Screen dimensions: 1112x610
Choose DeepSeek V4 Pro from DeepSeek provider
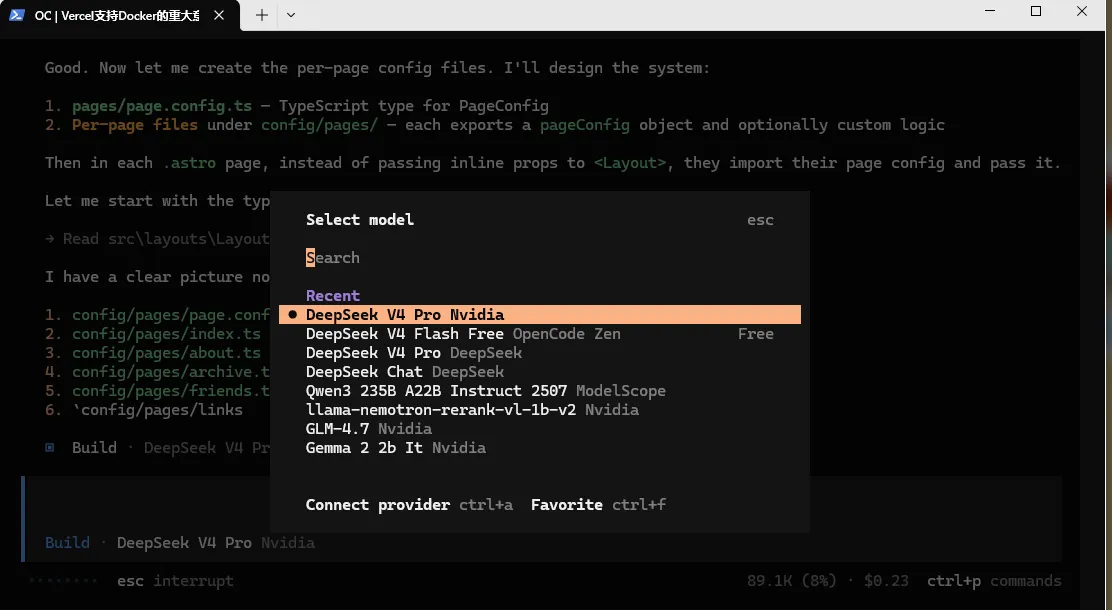coord(540,353)
